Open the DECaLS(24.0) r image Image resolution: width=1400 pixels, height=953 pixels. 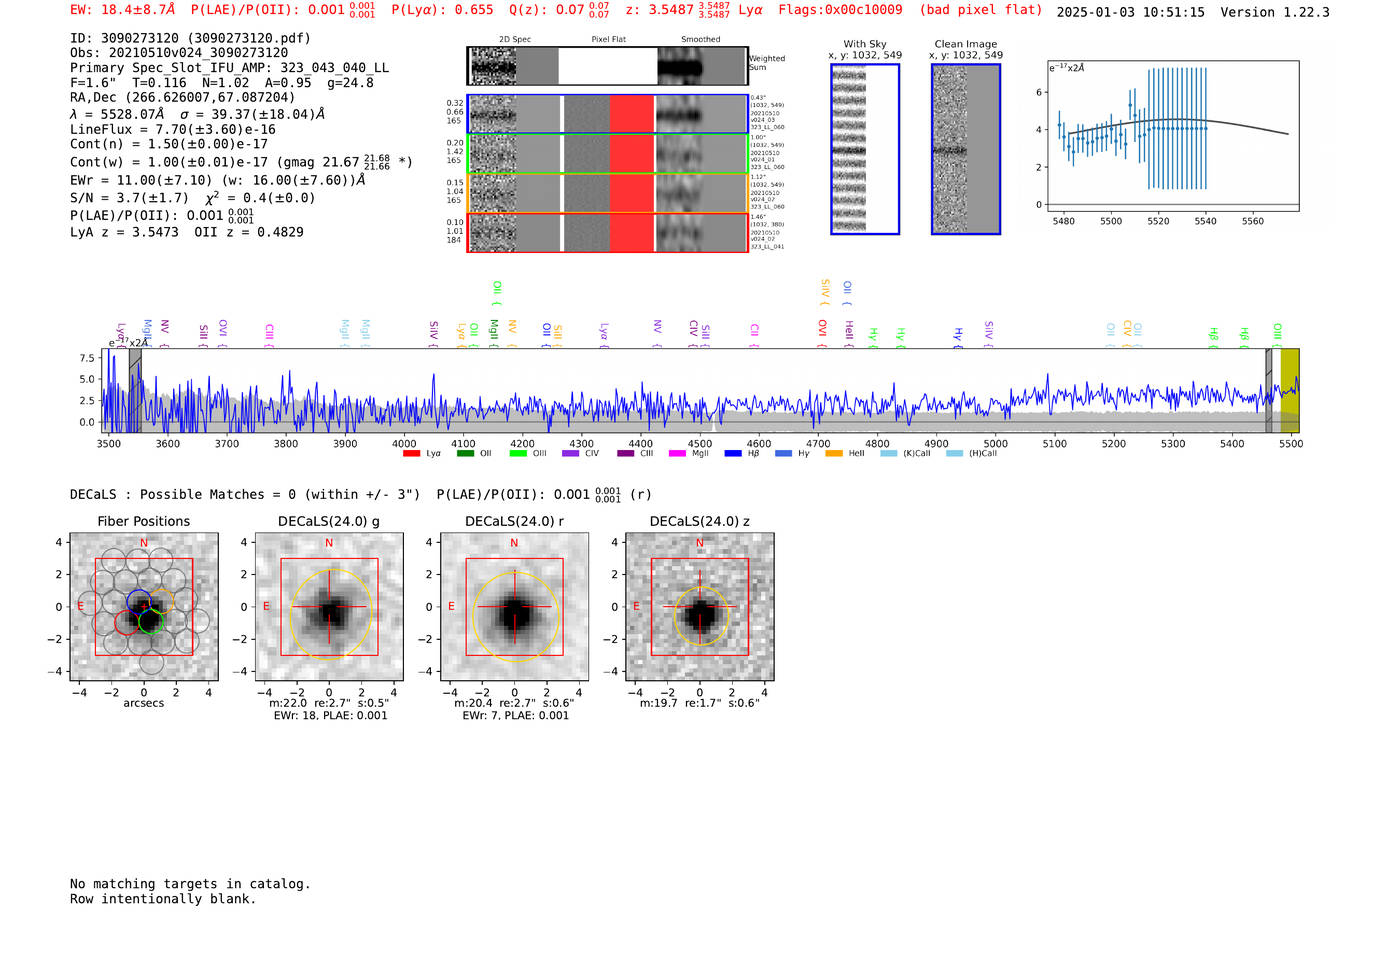(514, 607)
